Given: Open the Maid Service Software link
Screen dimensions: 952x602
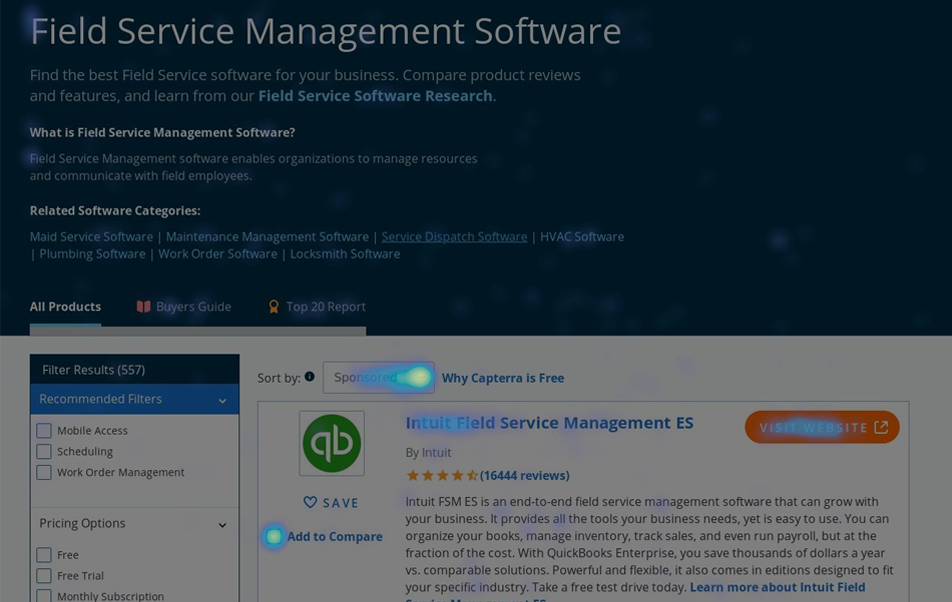Looking at the screenshot, I should click(92, 237).
